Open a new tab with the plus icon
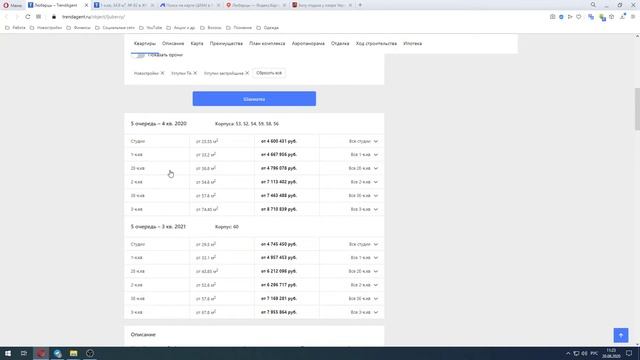Image resolution: width=640 pixels, height=360 pixels. (x=360, y=5)
